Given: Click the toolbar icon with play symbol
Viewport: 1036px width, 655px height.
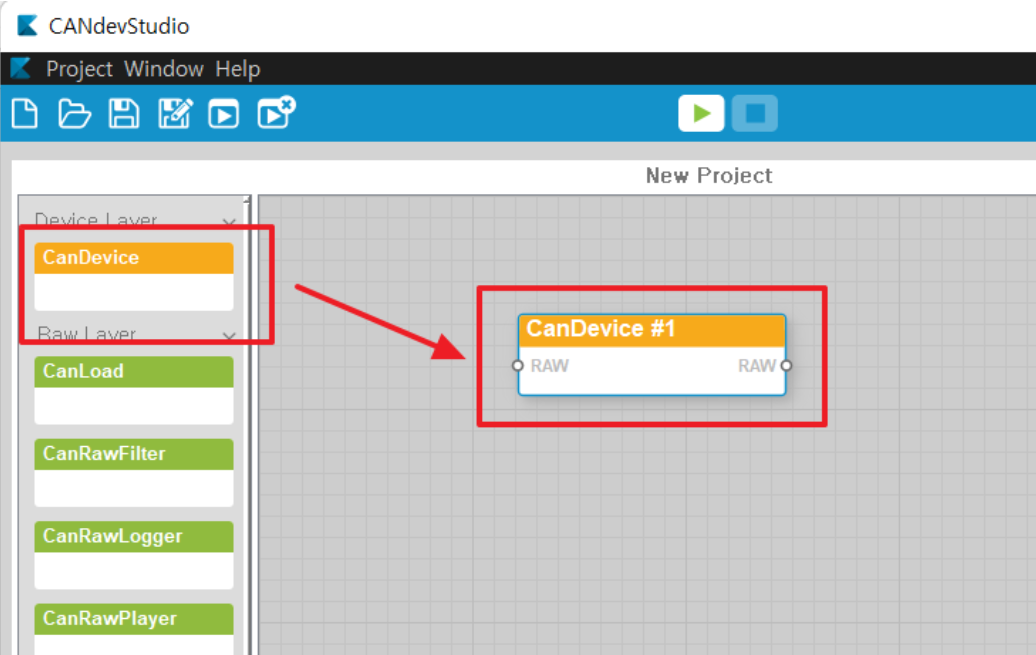Looking at the screenshot, I should [223, 115].
